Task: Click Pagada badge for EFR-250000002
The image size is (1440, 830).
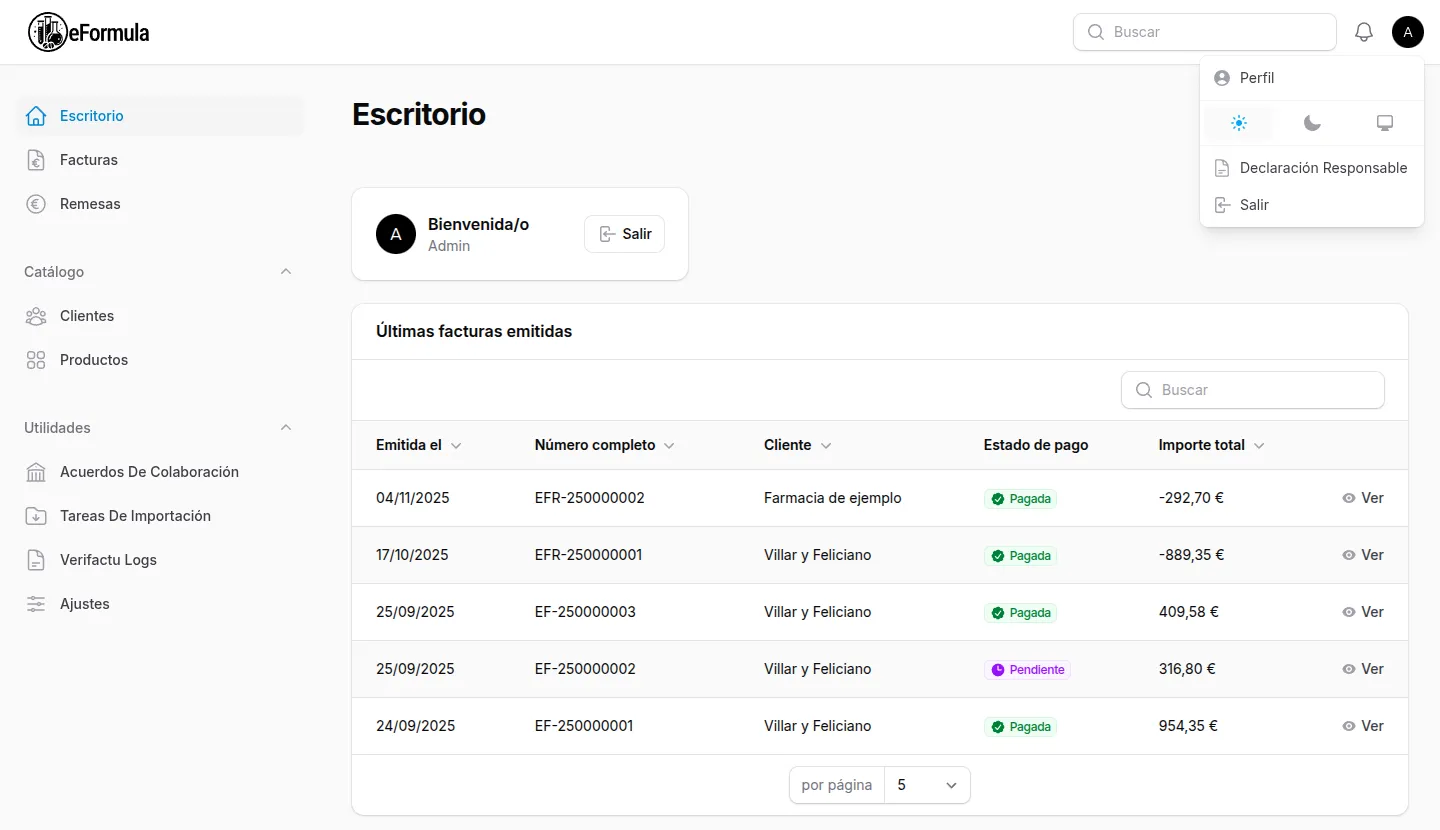Action: click(x=1020, y=499)
